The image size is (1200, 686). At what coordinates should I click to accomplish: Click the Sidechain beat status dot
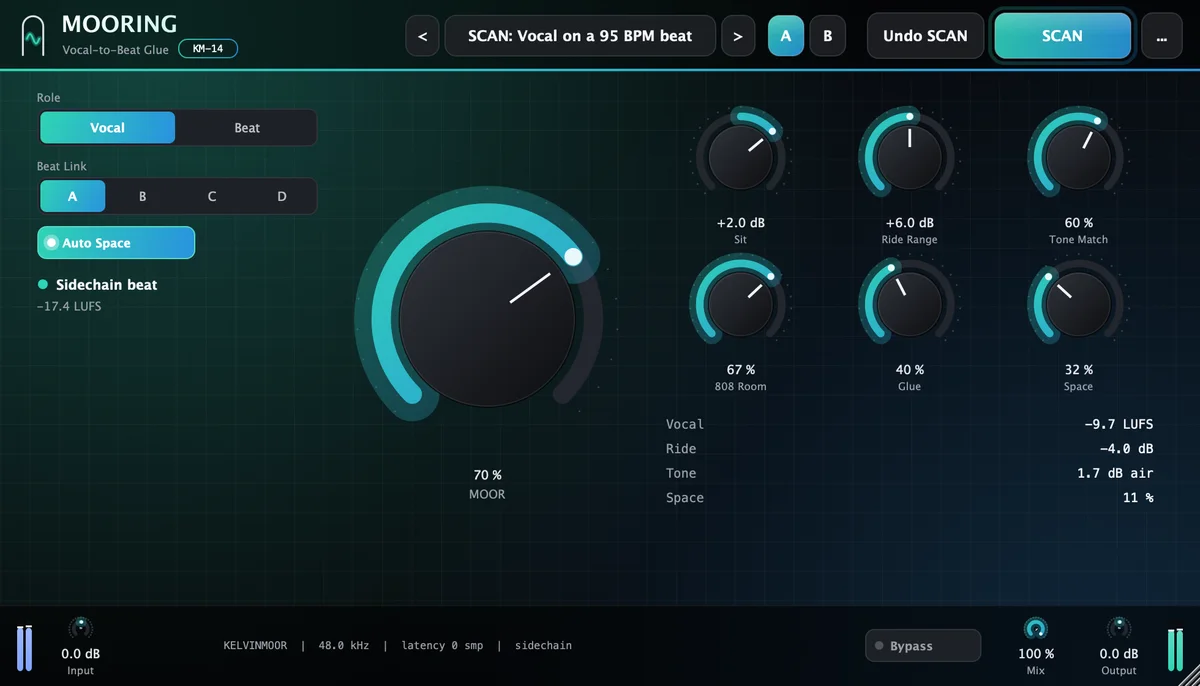point(43,285)
